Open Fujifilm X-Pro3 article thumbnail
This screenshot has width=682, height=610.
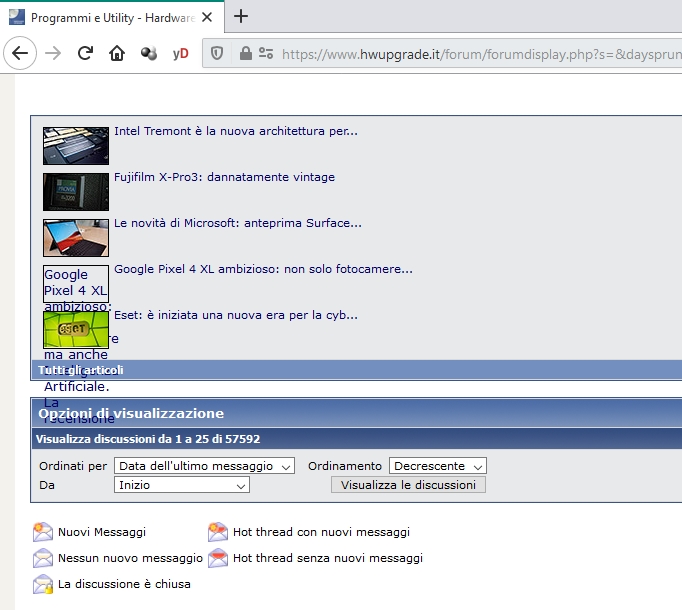[76, 192]
